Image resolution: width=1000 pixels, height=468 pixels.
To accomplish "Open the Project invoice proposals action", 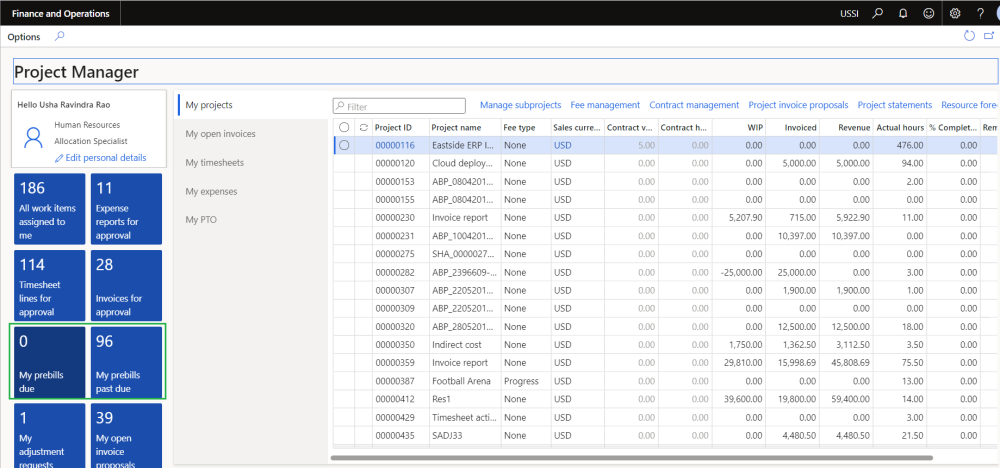I will click(798, 105).
